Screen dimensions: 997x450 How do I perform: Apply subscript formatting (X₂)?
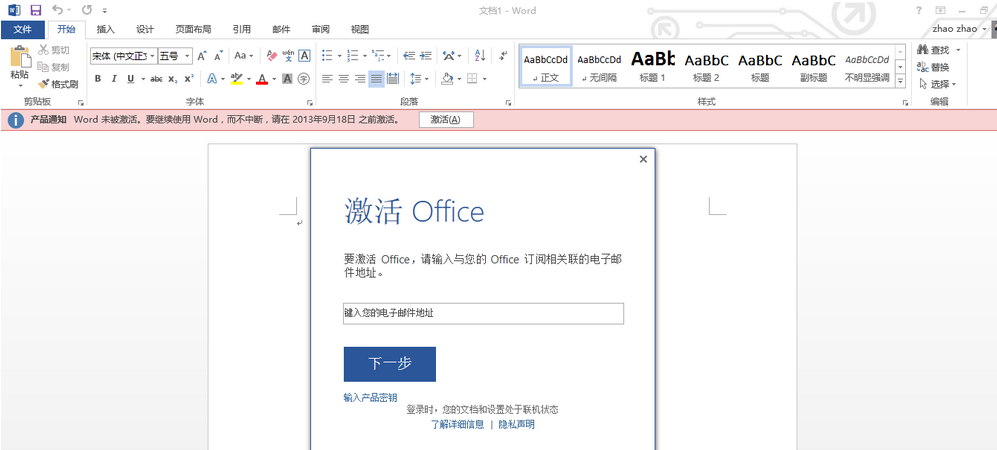pos(172,79)
